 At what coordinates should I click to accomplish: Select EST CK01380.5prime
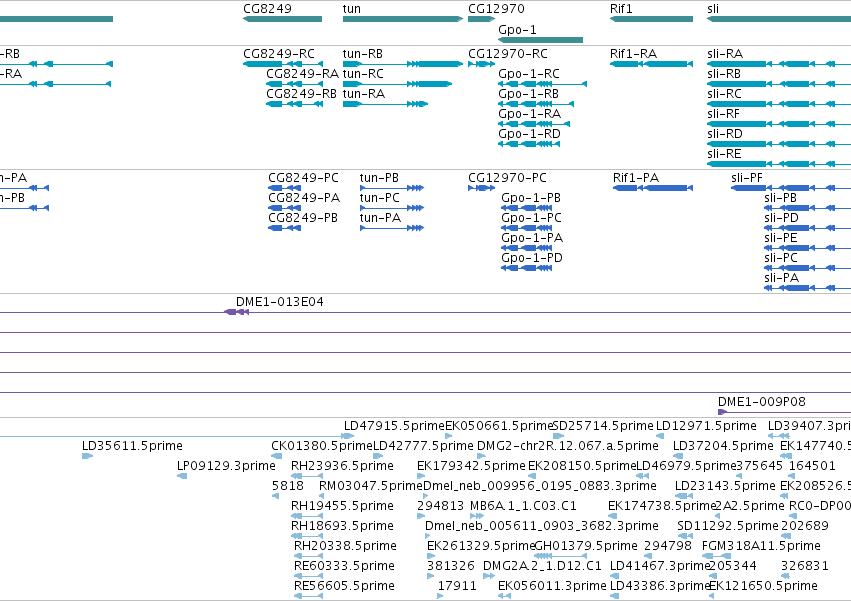tap(277, 456)
